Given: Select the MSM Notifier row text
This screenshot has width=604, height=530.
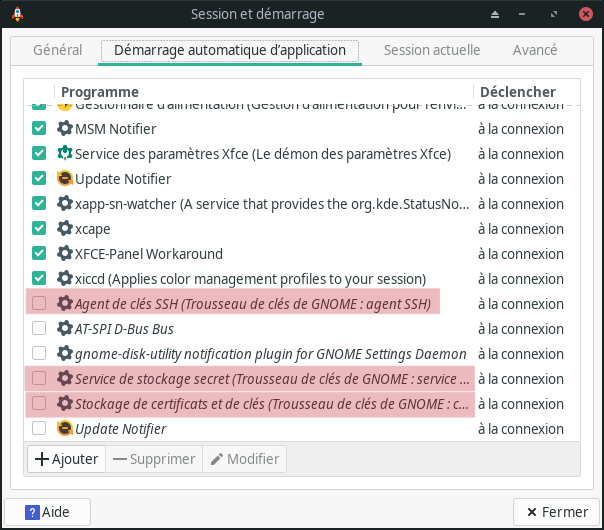Looking at the screenshot, I should pos(116,129).
